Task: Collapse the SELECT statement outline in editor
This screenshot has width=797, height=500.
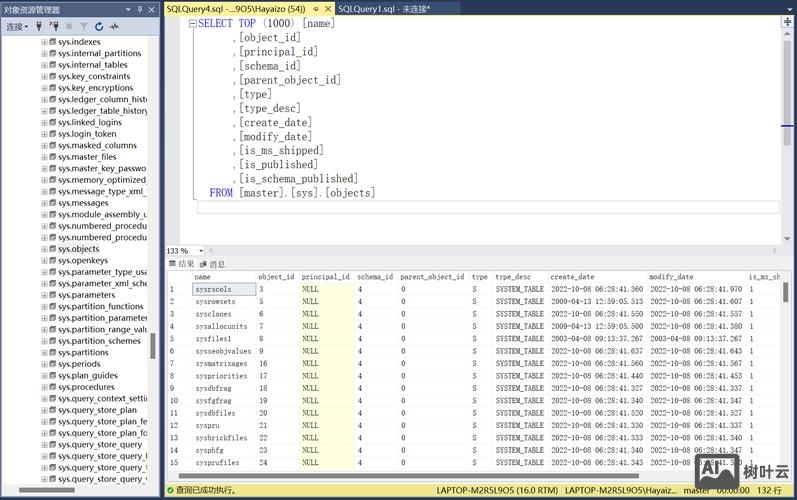Action: pos(192,23)
